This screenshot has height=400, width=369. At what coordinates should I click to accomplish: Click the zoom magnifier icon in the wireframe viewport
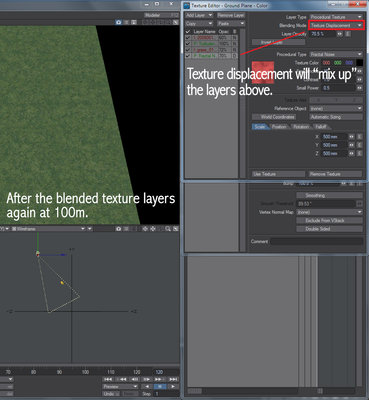(168, 229)
